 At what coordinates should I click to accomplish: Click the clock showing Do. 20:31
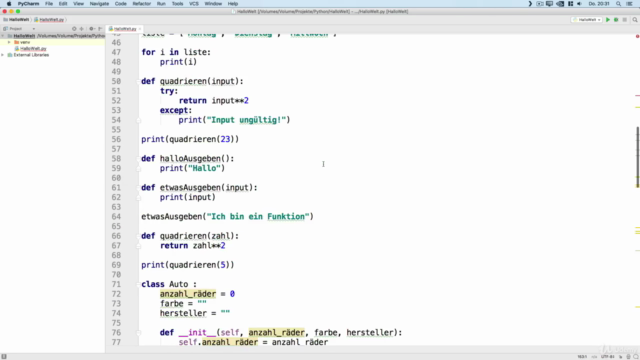[599, 4]
